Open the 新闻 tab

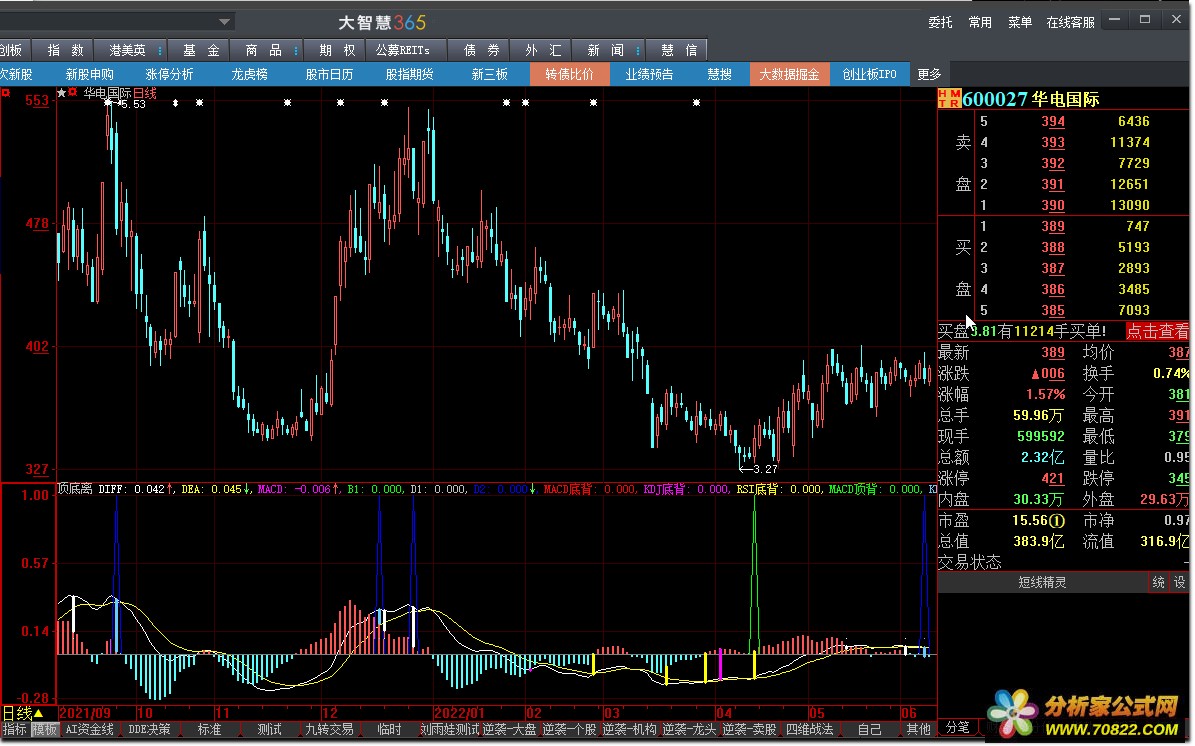point(605,50)
